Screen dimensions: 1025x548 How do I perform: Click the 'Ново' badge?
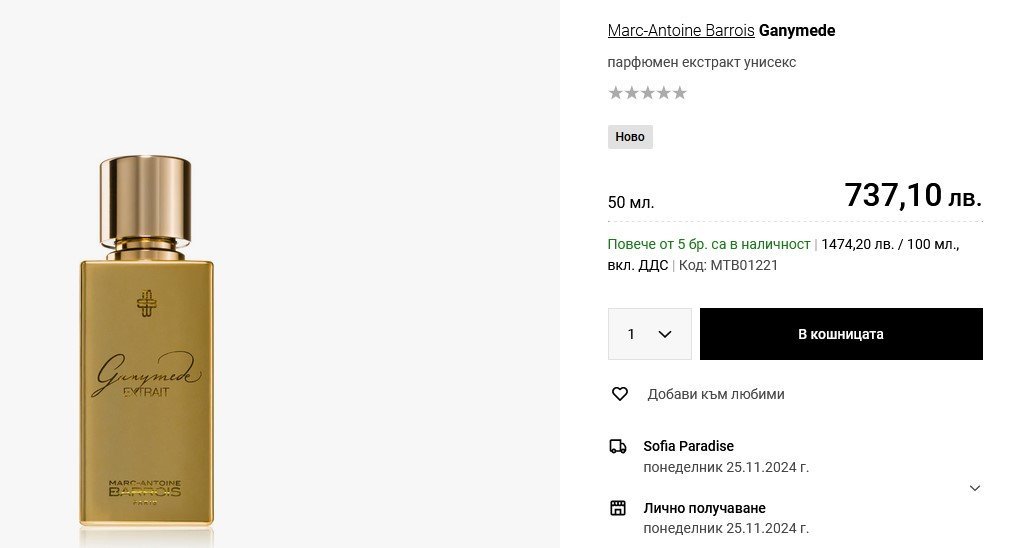point(630,137)
